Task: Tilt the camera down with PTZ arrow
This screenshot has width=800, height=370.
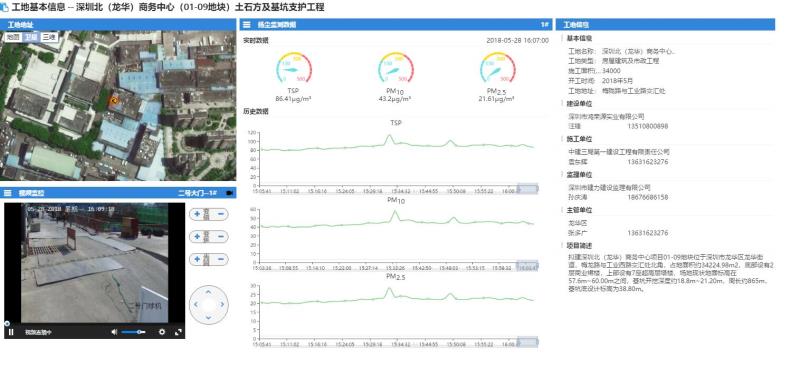Action: (x=208, y=317)
